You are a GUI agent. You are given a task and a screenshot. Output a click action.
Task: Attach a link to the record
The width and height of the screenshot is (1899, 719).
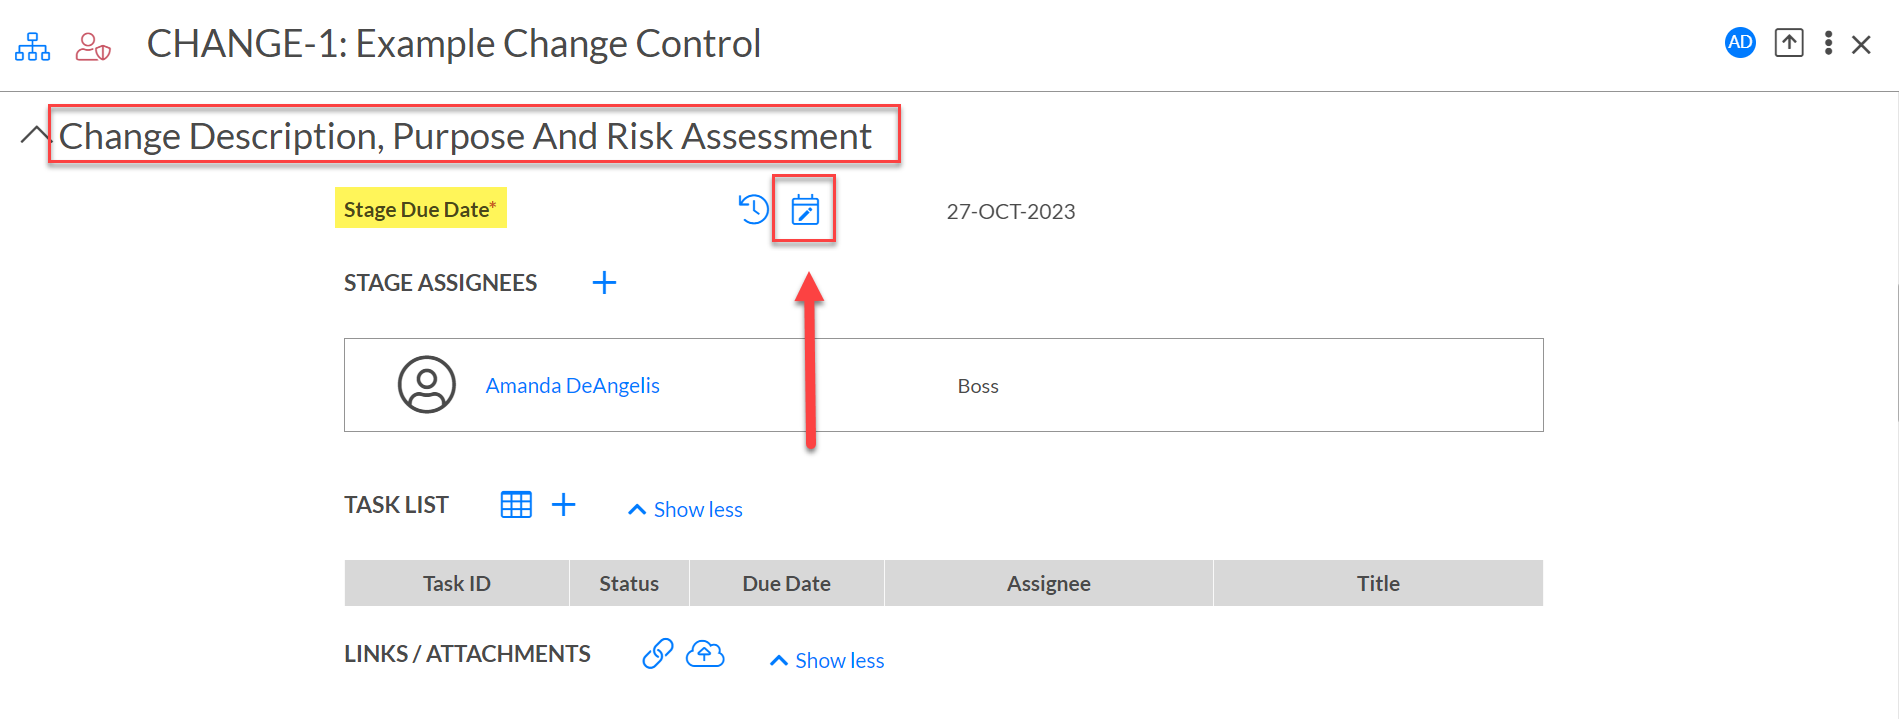(657, 653)
